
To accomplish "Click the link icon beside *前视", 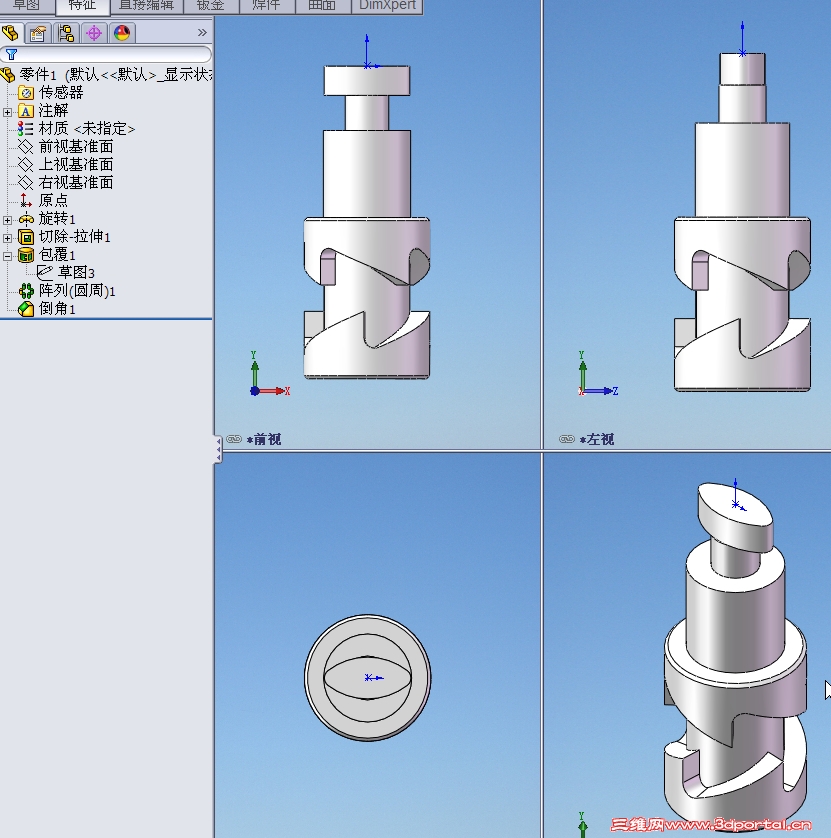I will [234, 439].
